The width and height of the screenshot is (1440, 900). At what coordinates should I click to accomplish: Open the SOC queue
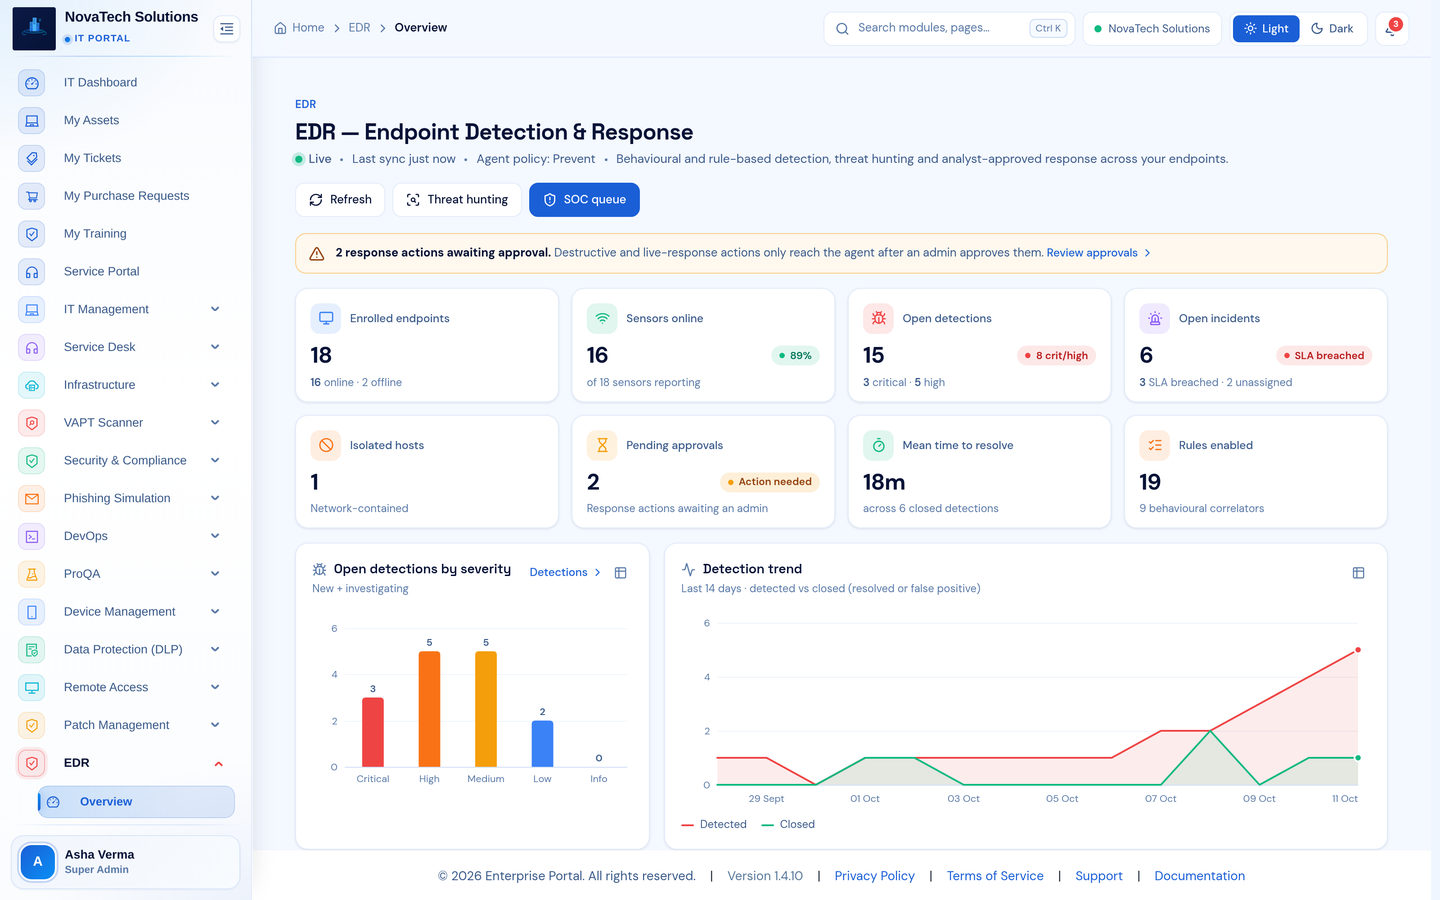(x=584, y=200)
